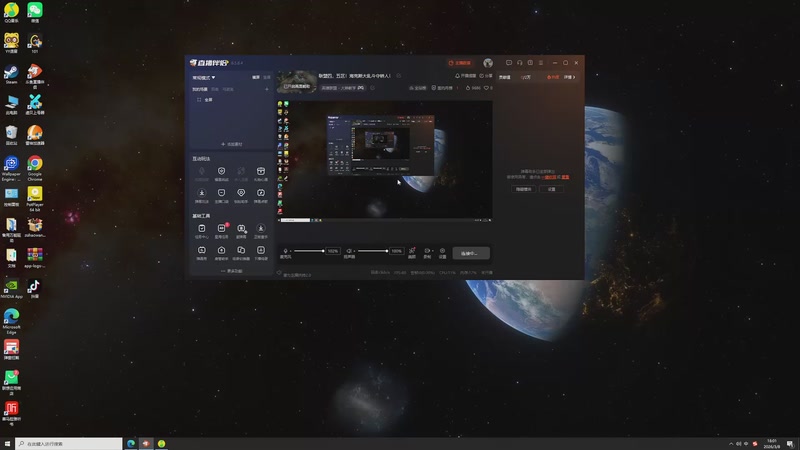
Task: Click the Windows taskbar search box
Action: pyautogui.click(x=69, y=444)
